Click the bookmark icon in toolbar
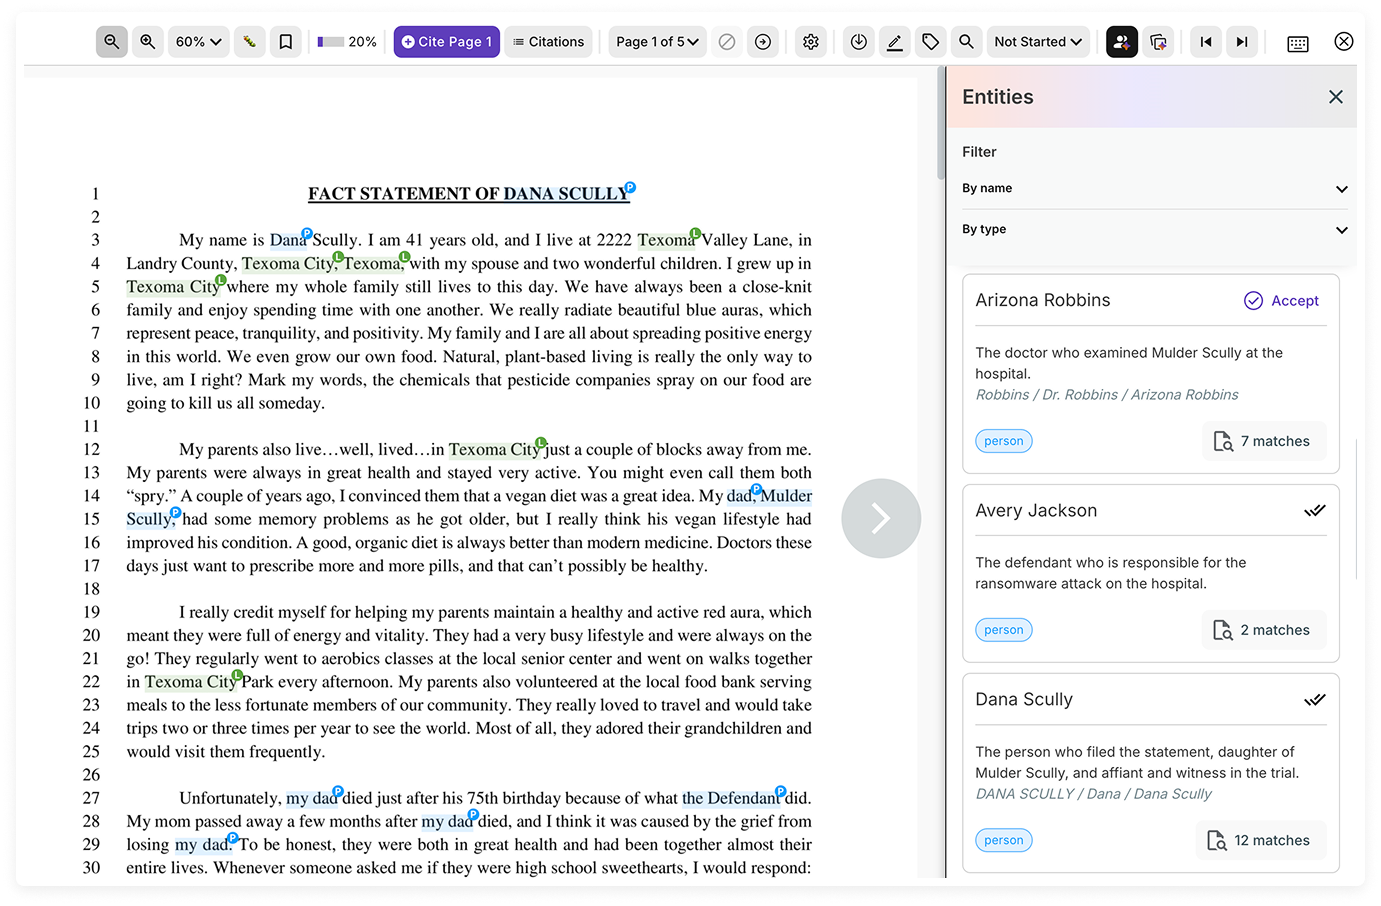The width and height of the screenshot is (1381, 906). point(286,42)
